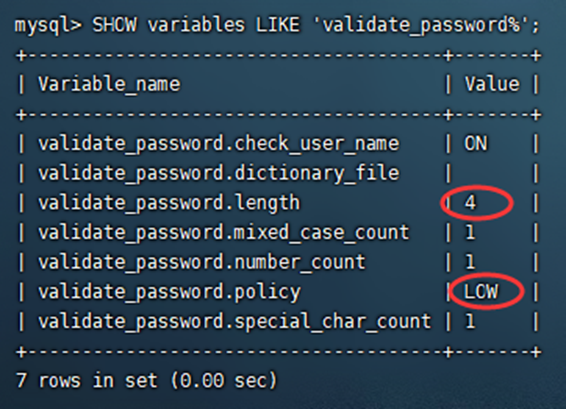Click the 'validate_password%' pattern string
The height and width of the screenshot is (409, 566).
pyautogui.click(x=421, y=26)
